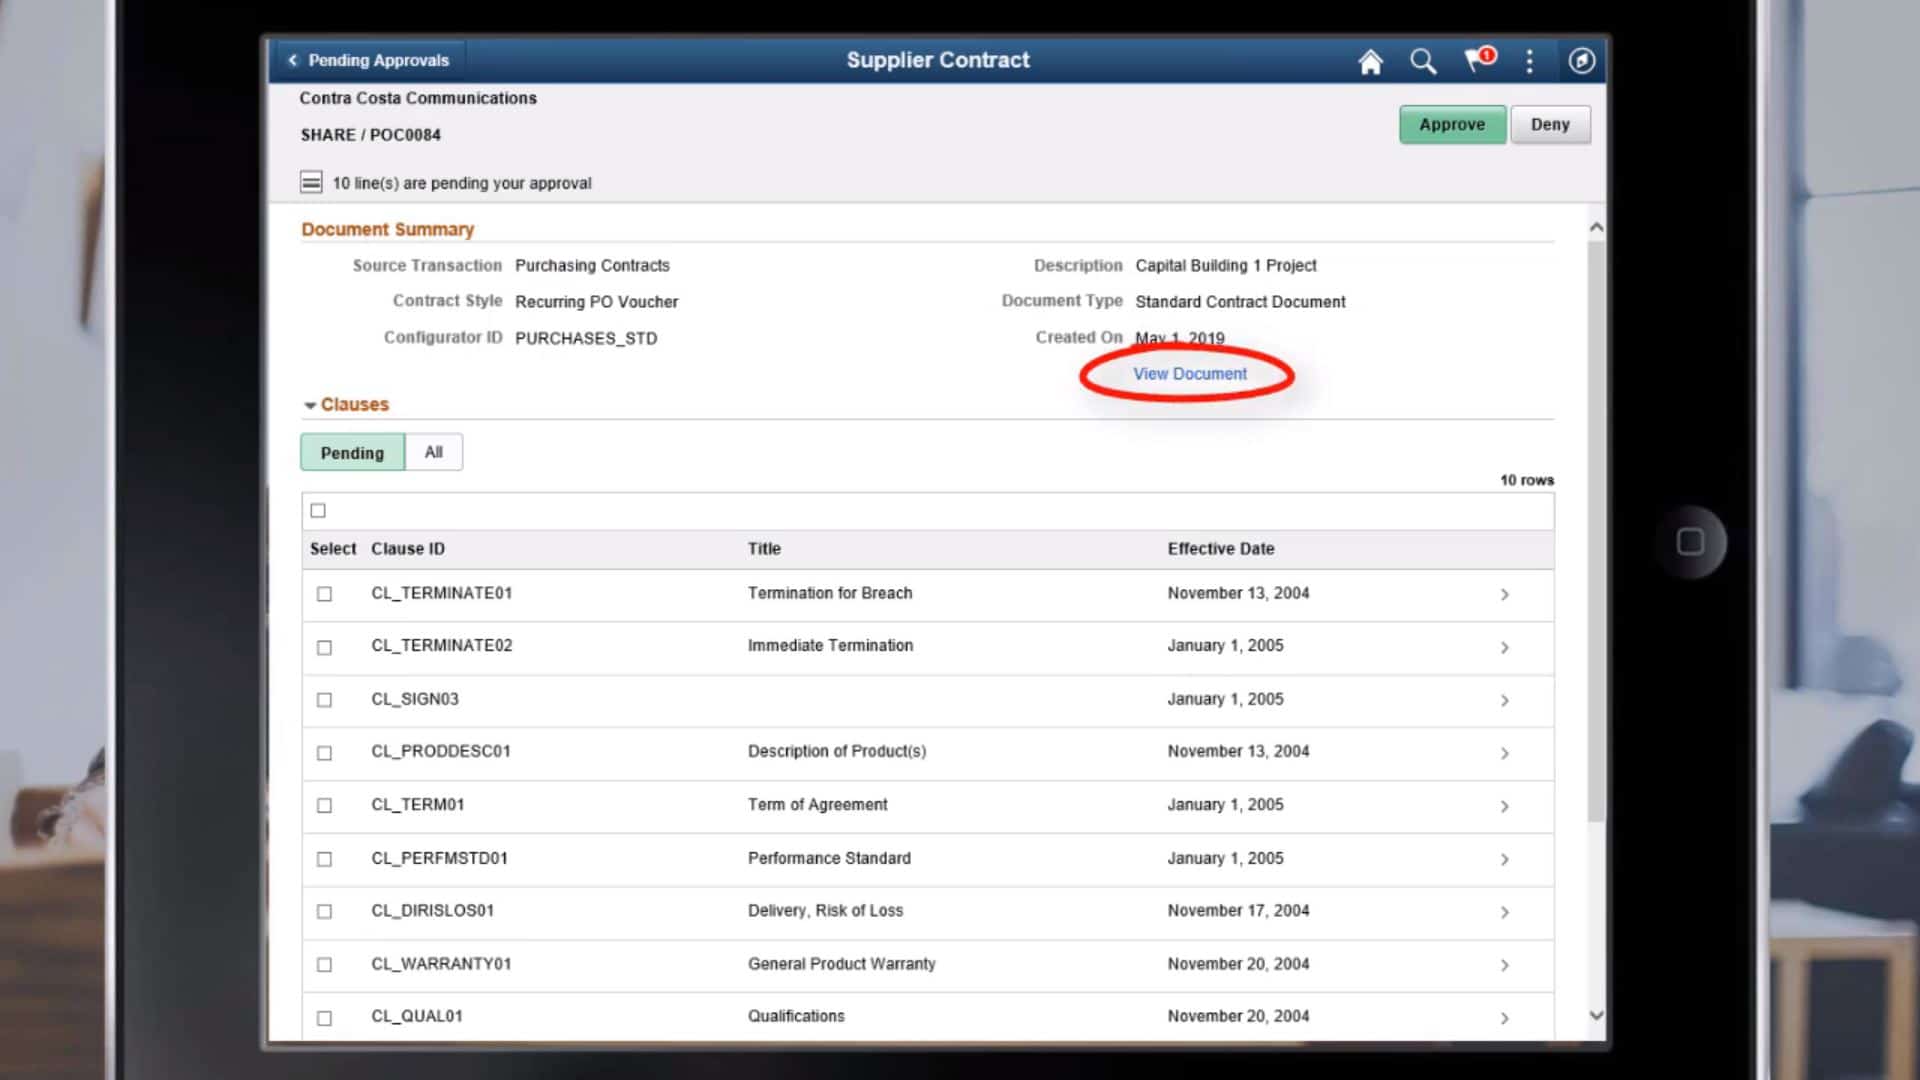Select the Pending tab
The image size is (1920, 1080).
[x=352, y=452]
